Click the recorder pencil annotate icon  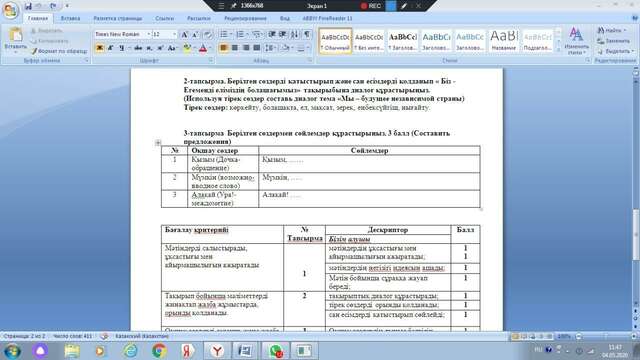(x=404, y=6)
